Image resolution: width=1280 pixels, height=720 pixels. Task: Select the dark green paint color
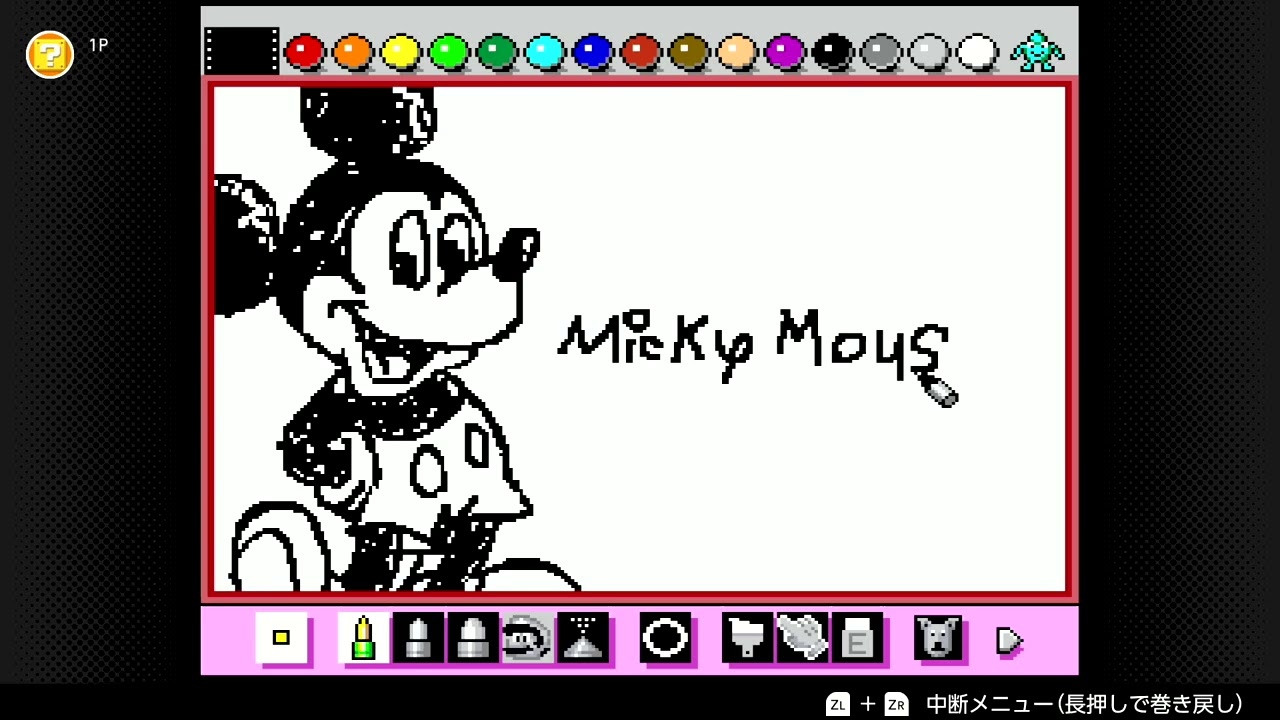coord(497,51)
